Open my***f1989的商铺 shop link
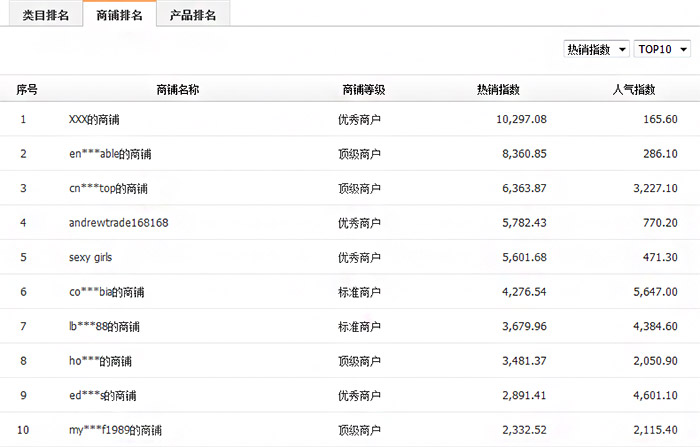Screen dimensions: 700x447 point(115,430)
